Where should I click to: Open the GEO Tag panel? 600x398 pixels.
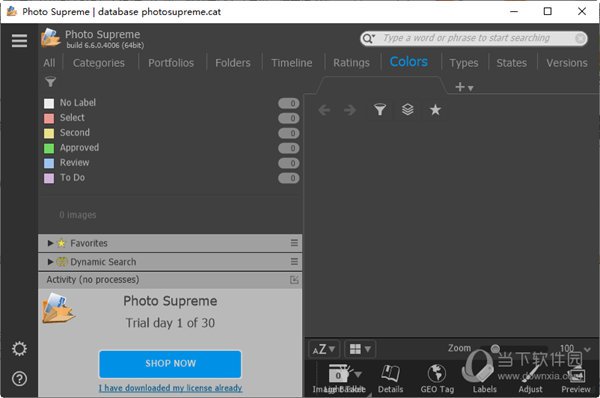(x=437, y=379)
